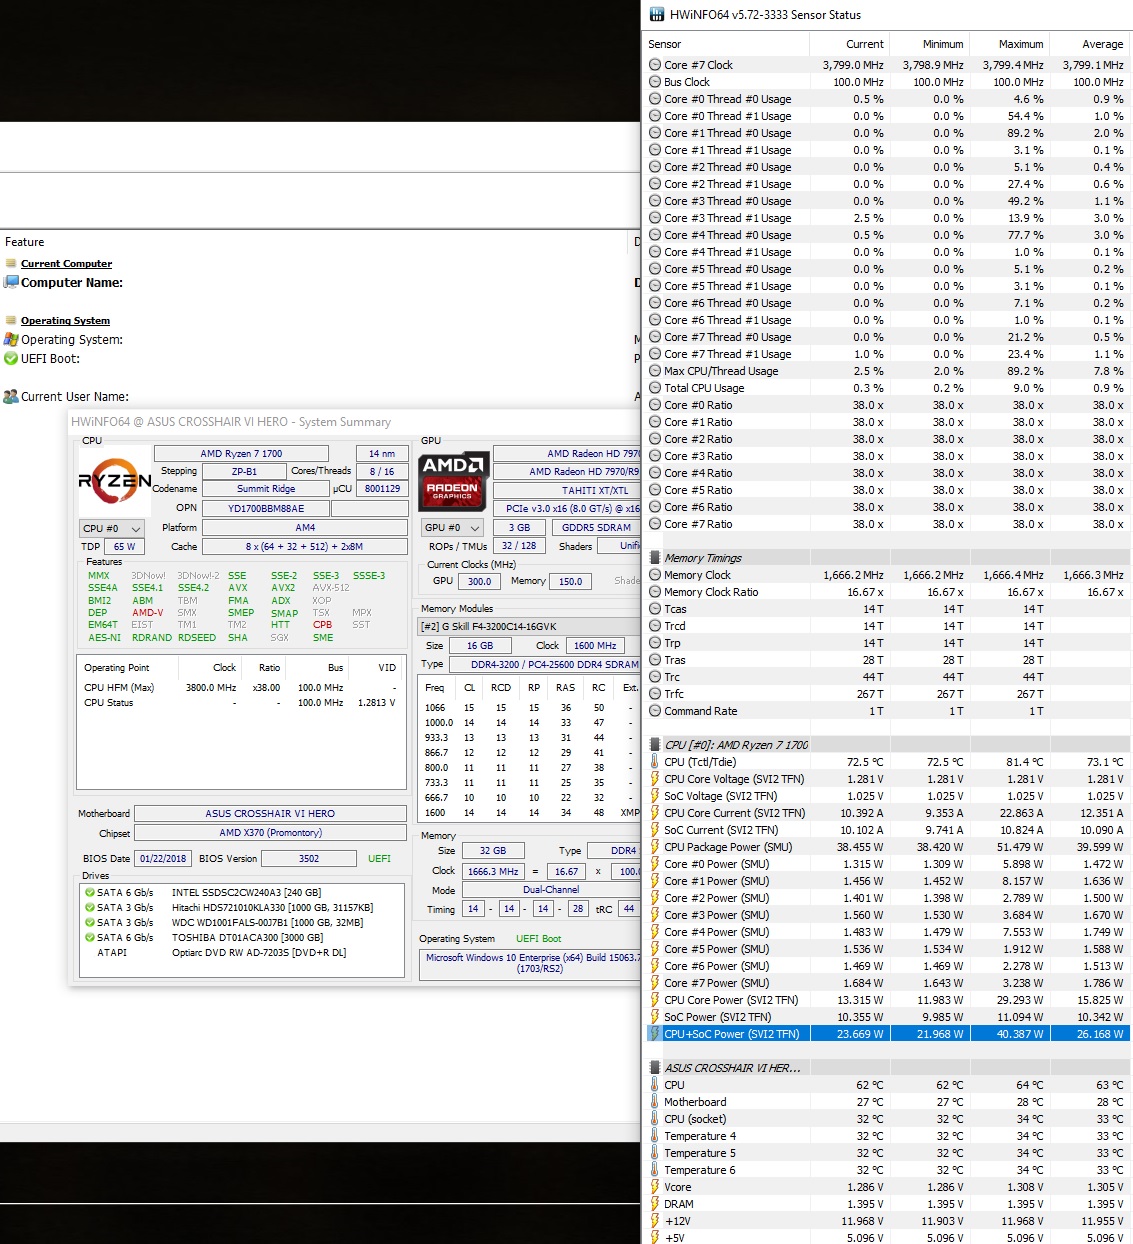The height and width of the screenshot is (1244, 1133).
Task: Click the Minimum column header
Action: (x=928, y=44)
